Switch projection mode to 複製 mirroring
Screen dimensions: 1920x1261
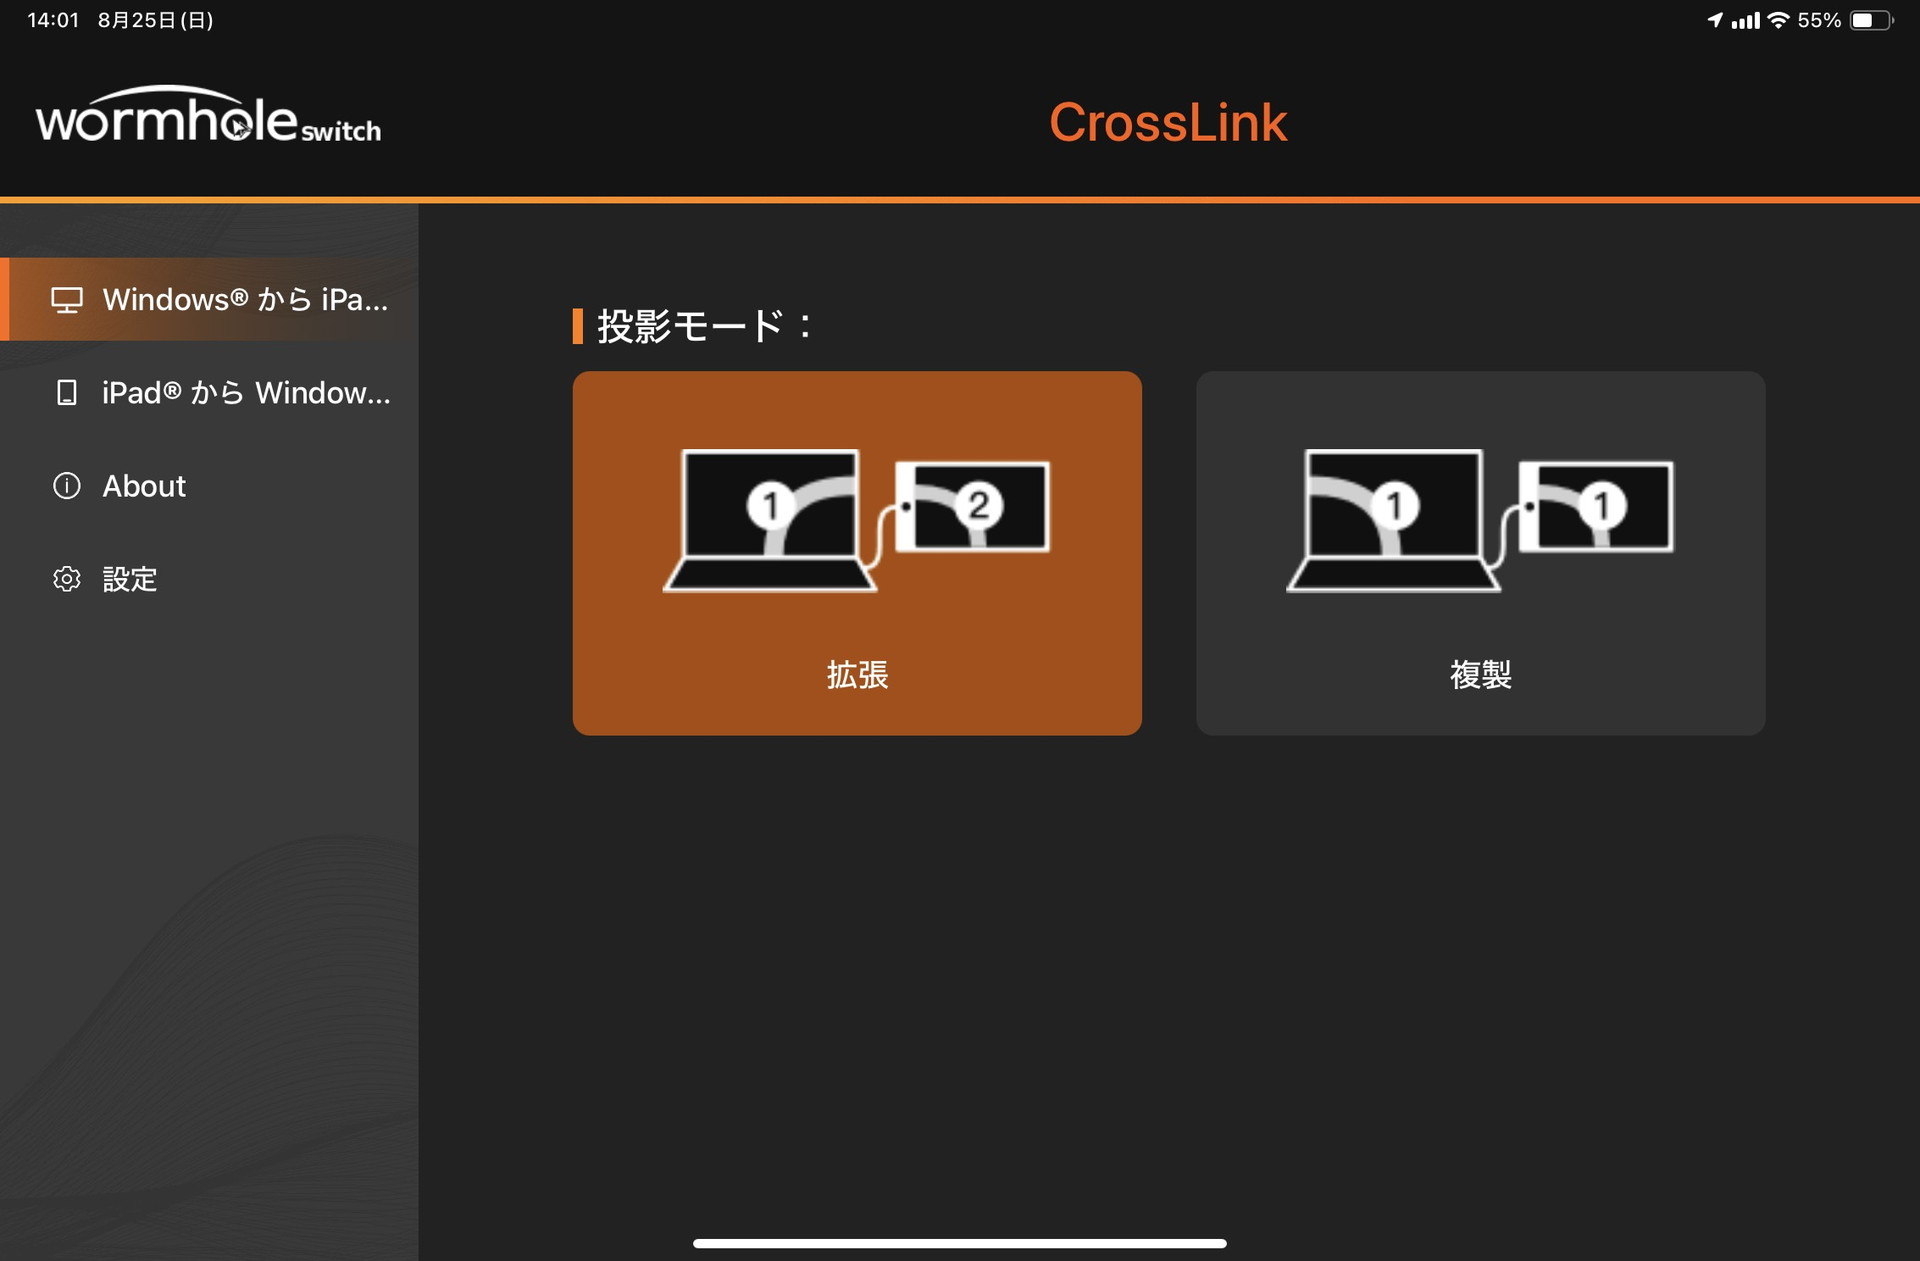pos(1480,553)
